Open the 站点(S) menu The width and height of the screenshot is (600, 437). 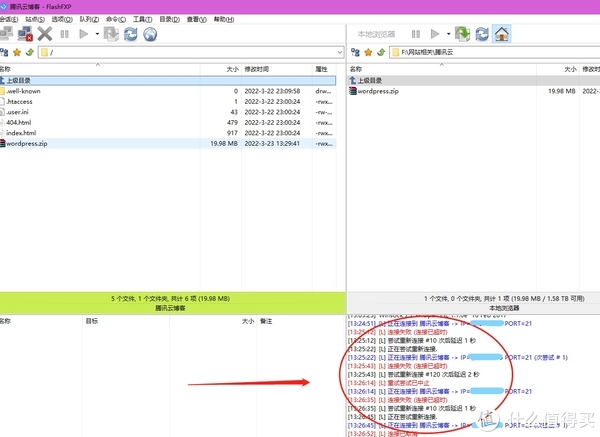click(x=35, y=19)
